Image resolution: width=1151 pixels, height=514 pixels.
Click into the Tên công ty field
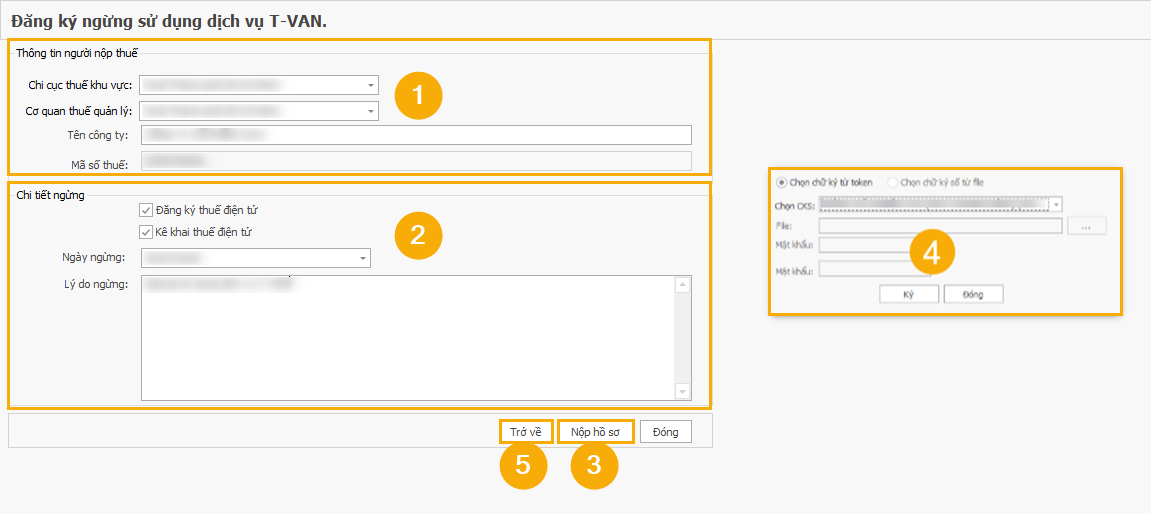(416, 135)
